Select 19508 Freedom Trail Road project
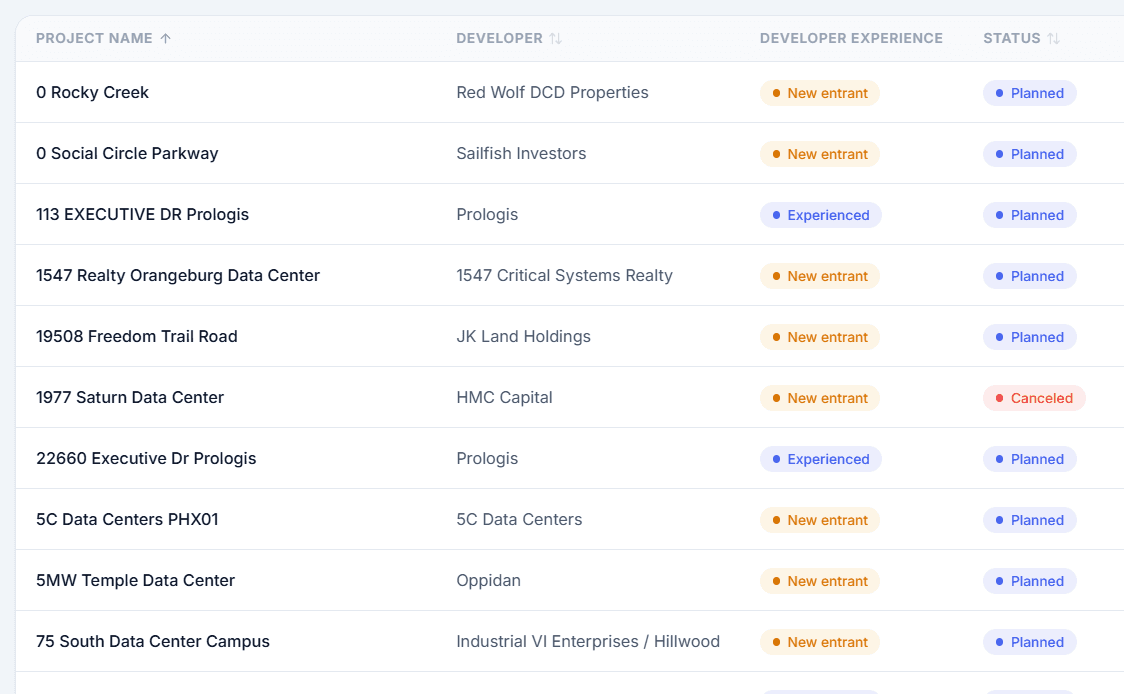This screenshot has width=1124, height=694. (x=137, y=336)
